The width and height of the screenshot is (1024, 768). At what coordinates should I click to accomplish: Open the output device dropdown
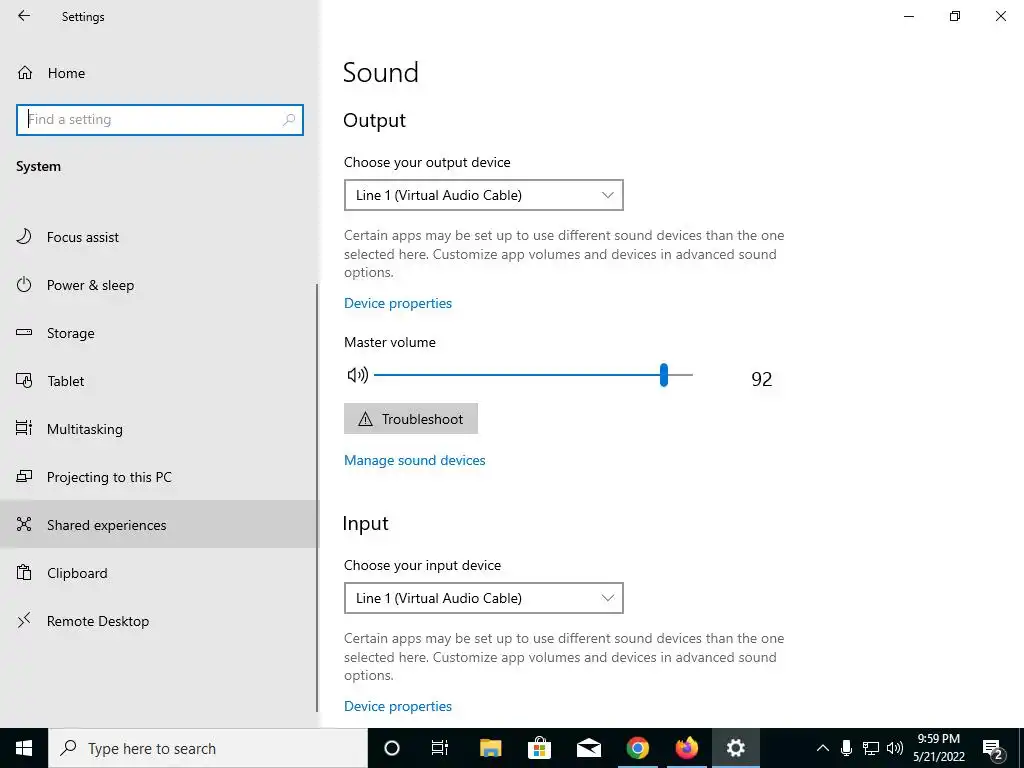pos(483,195)
